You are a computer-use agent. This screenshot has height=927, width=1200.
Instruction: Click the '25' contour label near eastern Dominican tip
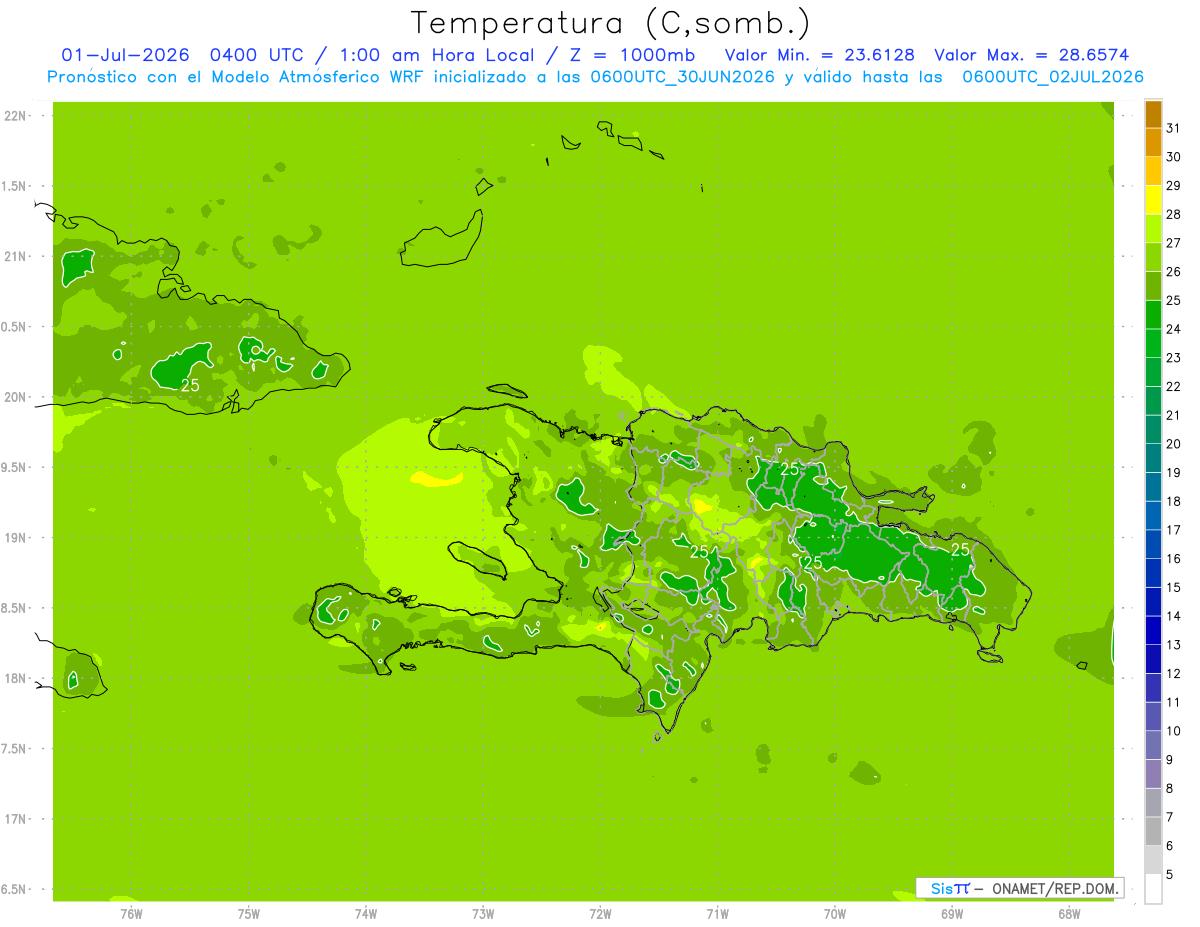(x=960, y=549)
